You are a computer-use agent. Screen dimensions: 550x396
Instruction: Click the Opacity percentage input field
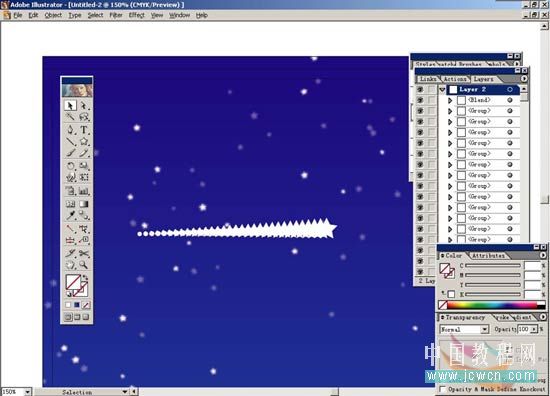524,329
